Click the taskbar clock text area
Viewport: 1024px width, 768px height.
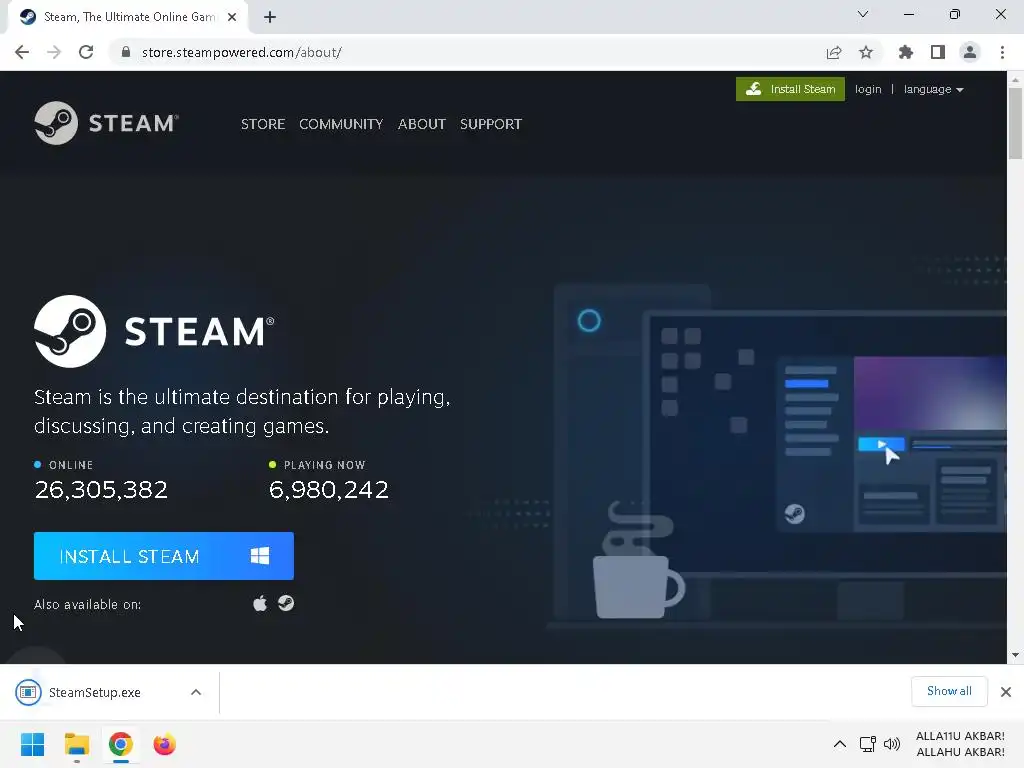(960, 744)
